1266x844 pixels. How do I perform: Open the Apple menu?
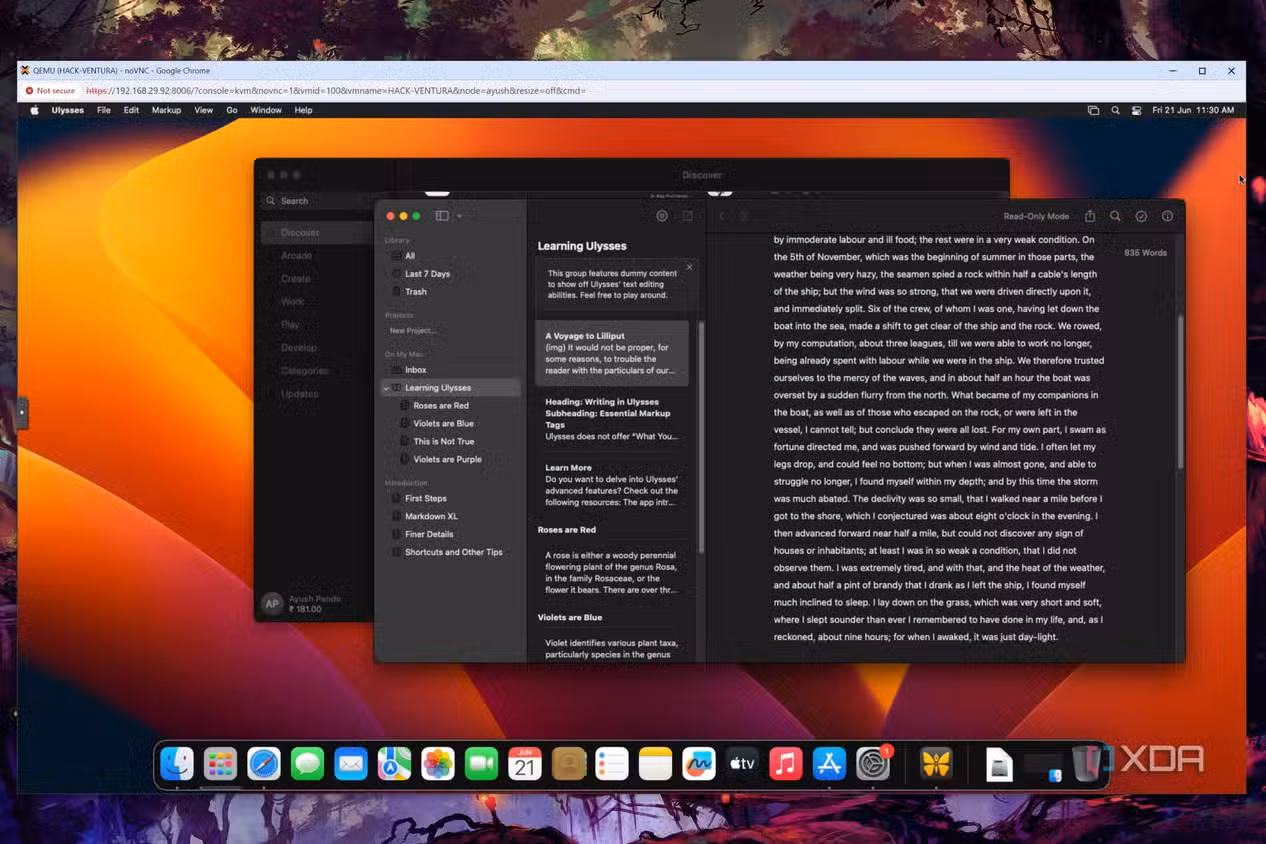tap(34, 110)
